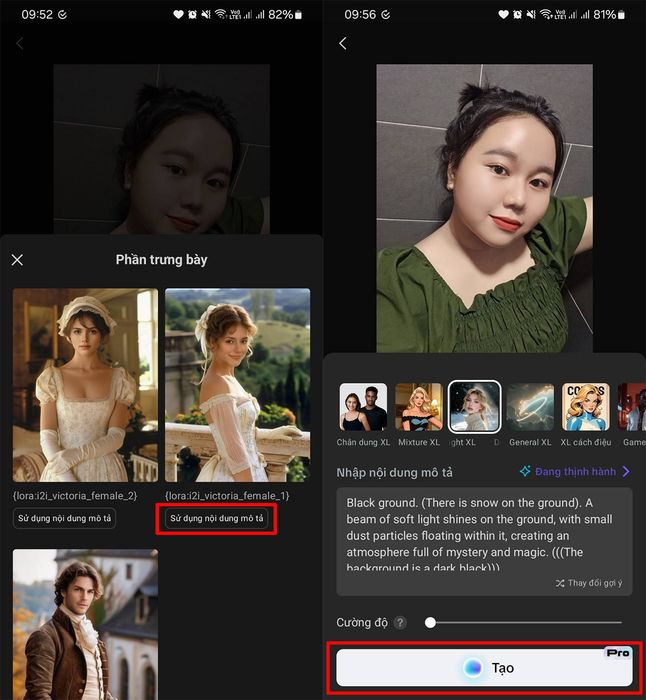Choose the General XL style
Viewport: 646px width, 700px height.
point(530,408)
